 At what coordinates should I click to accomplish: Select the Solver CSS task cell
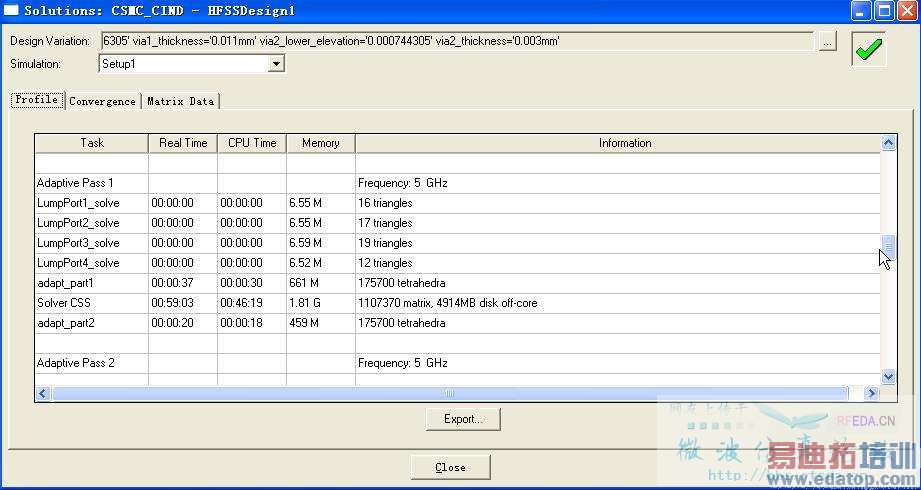pos(92,303)
